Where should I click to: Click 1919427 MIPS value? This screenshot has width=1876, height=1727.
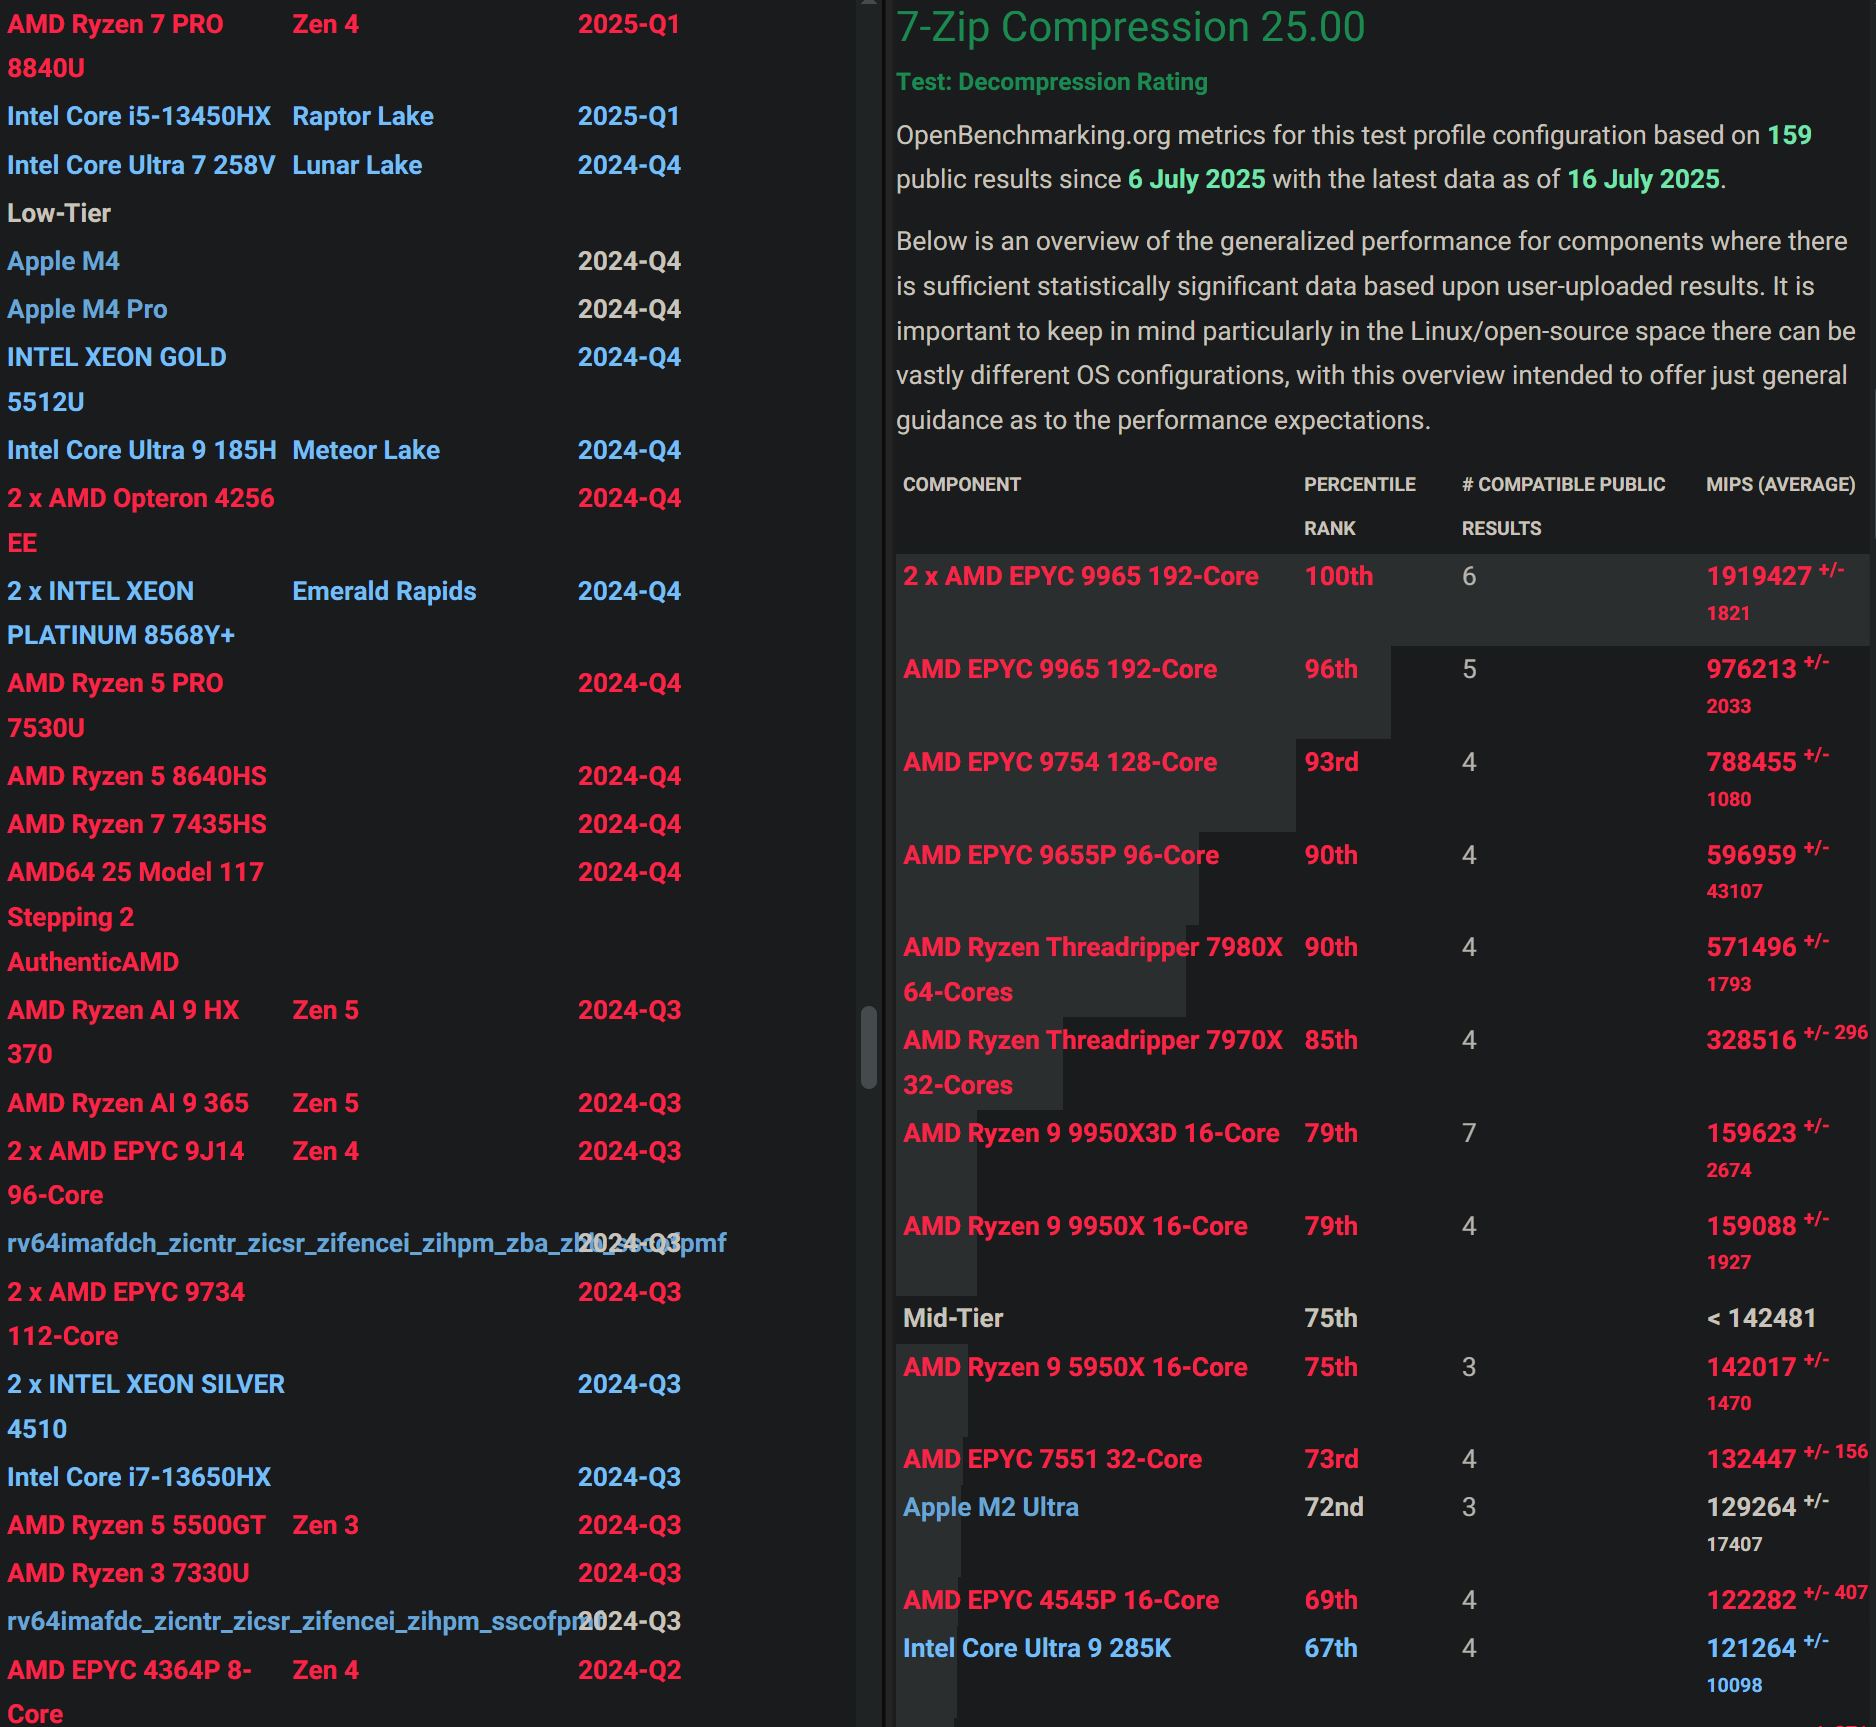pyautogui.click(x=1759, y=576)
